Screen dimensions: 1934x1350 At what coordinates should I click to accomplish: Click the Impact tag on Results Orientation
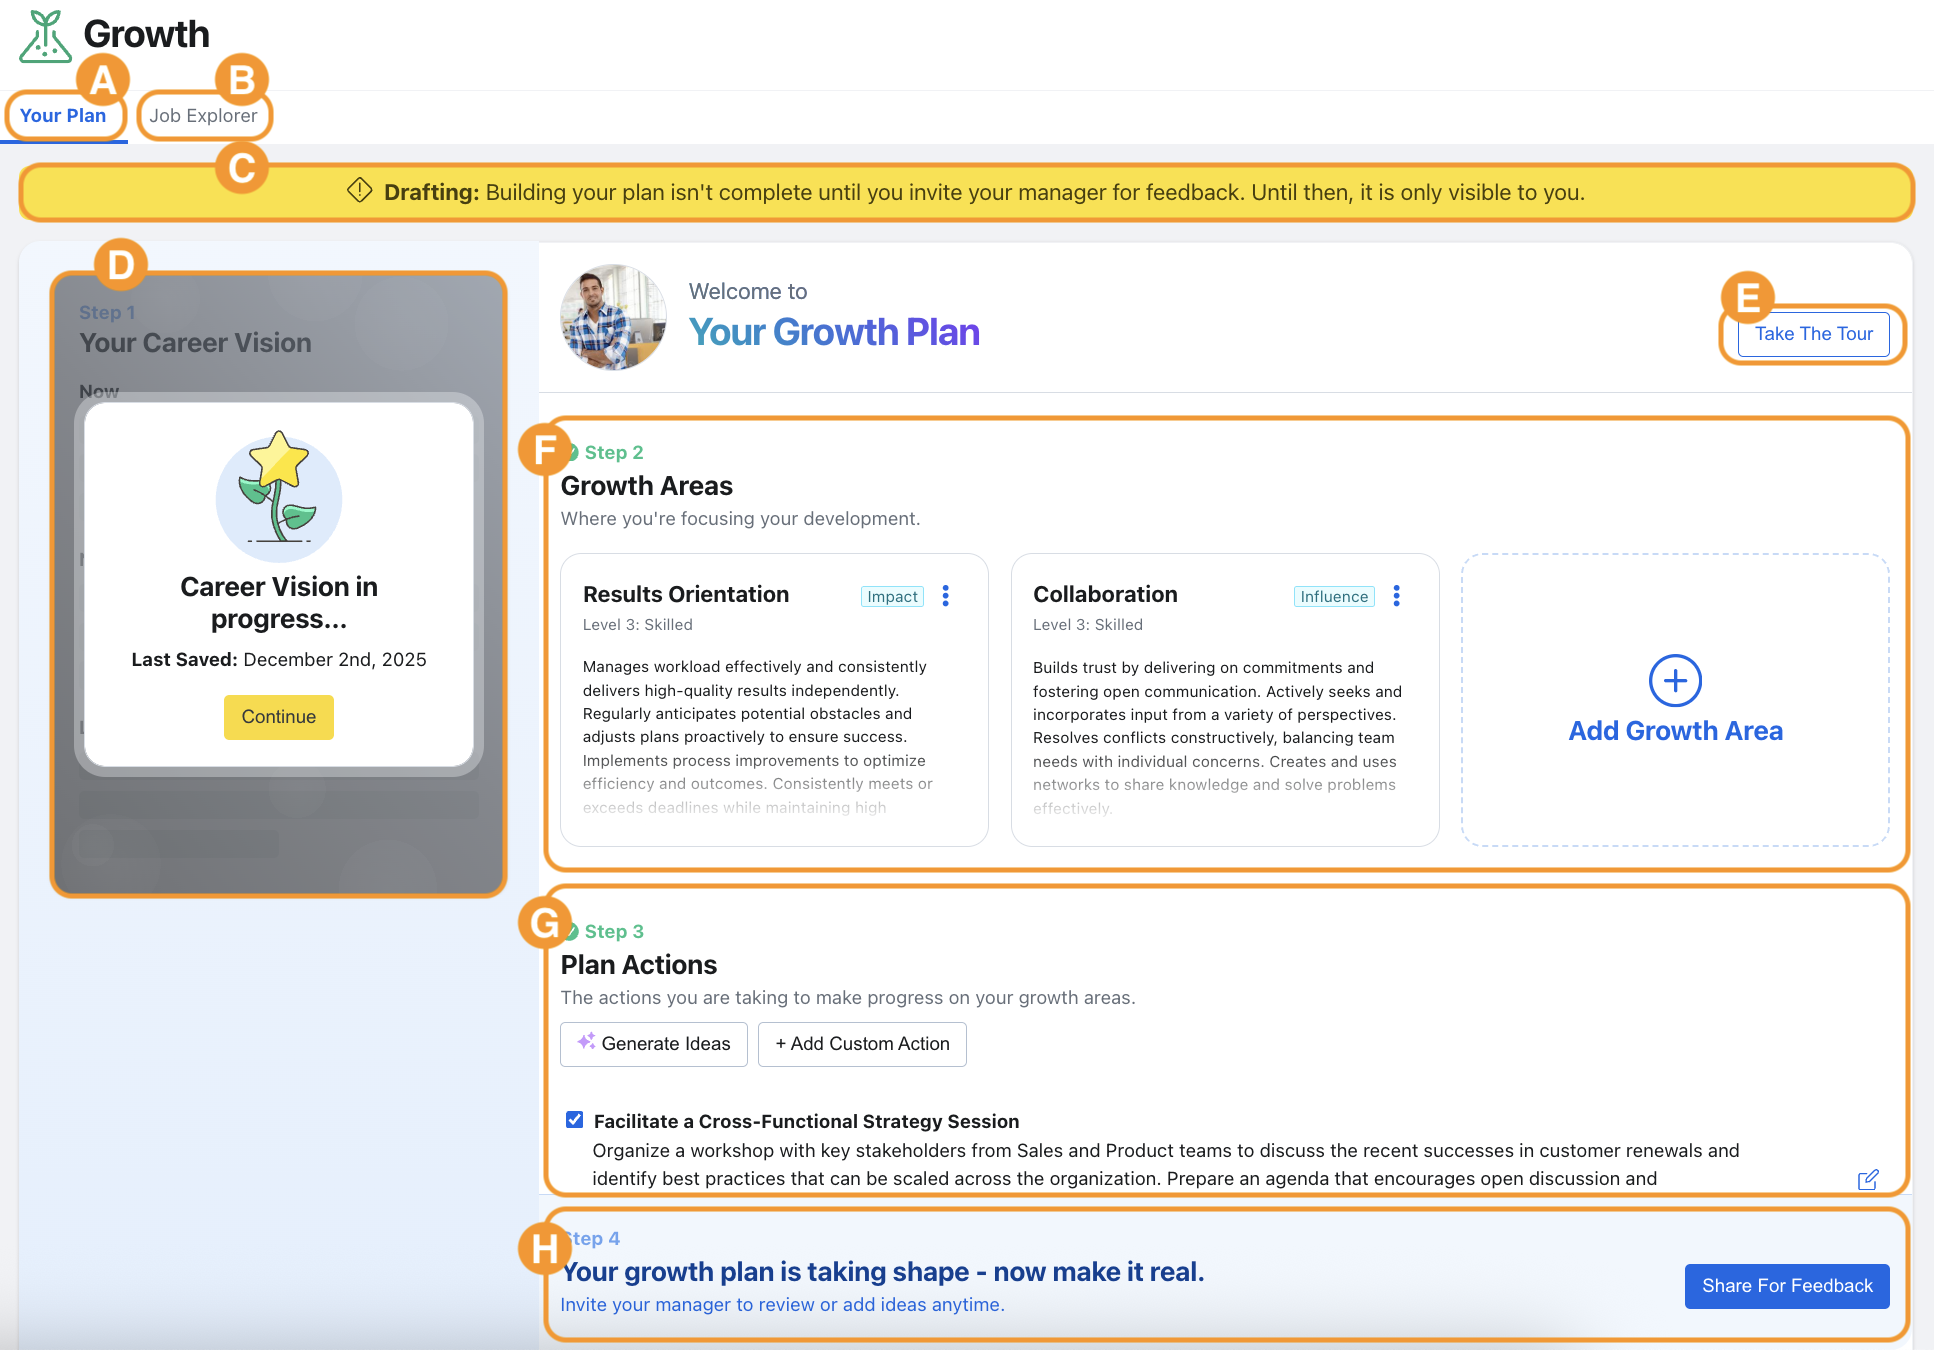coord(892,597)
